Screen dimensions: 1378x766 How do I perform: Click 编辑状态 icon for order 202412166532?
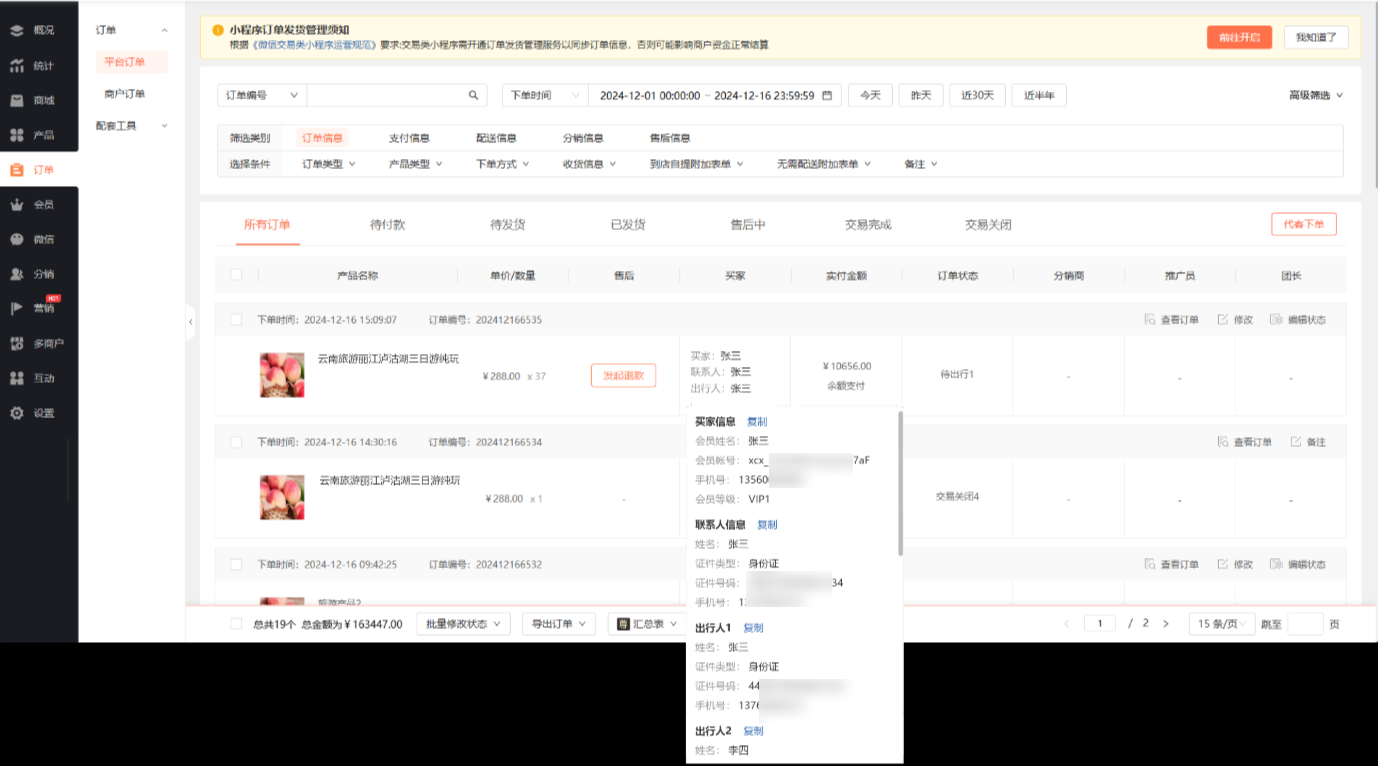point(1276,564)
